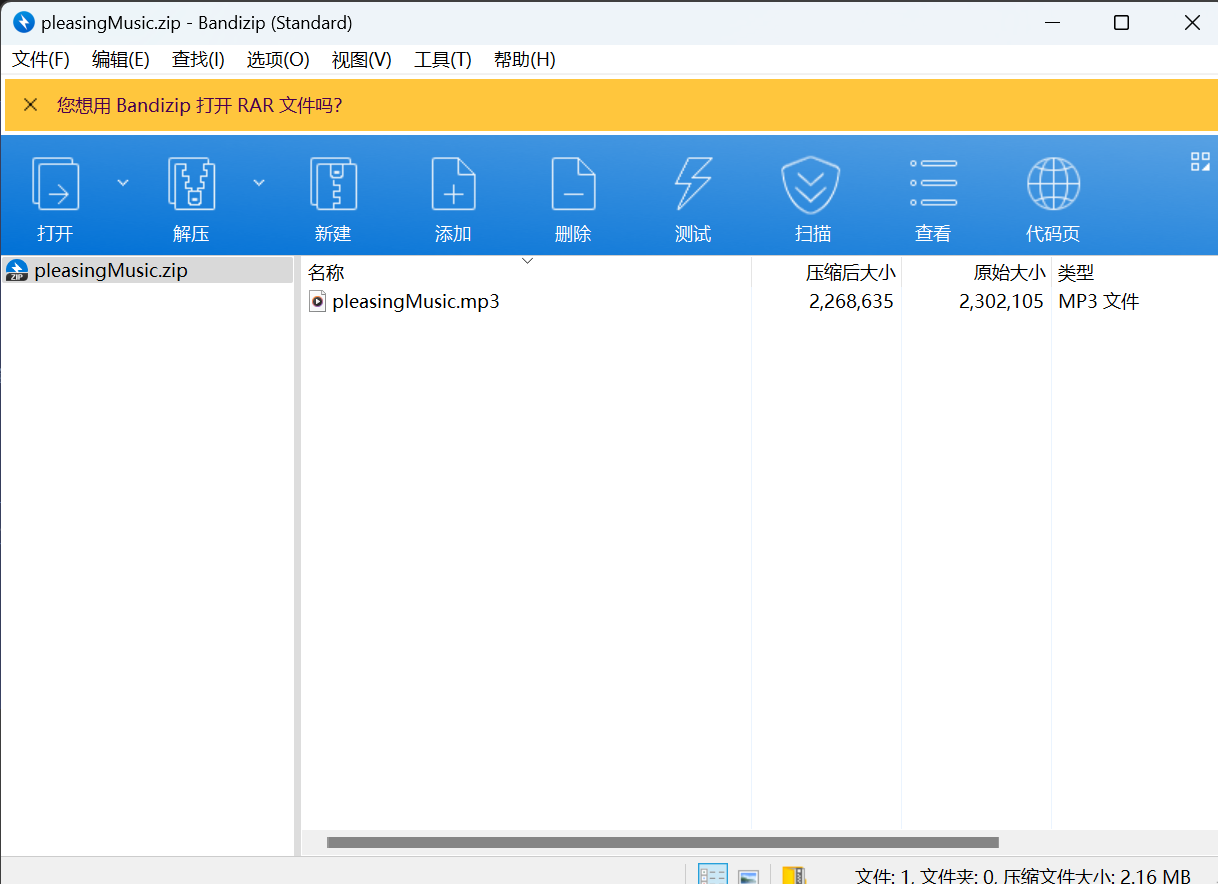Expand the Extract (解压) dropdown arrow

[x=259, y=182]
